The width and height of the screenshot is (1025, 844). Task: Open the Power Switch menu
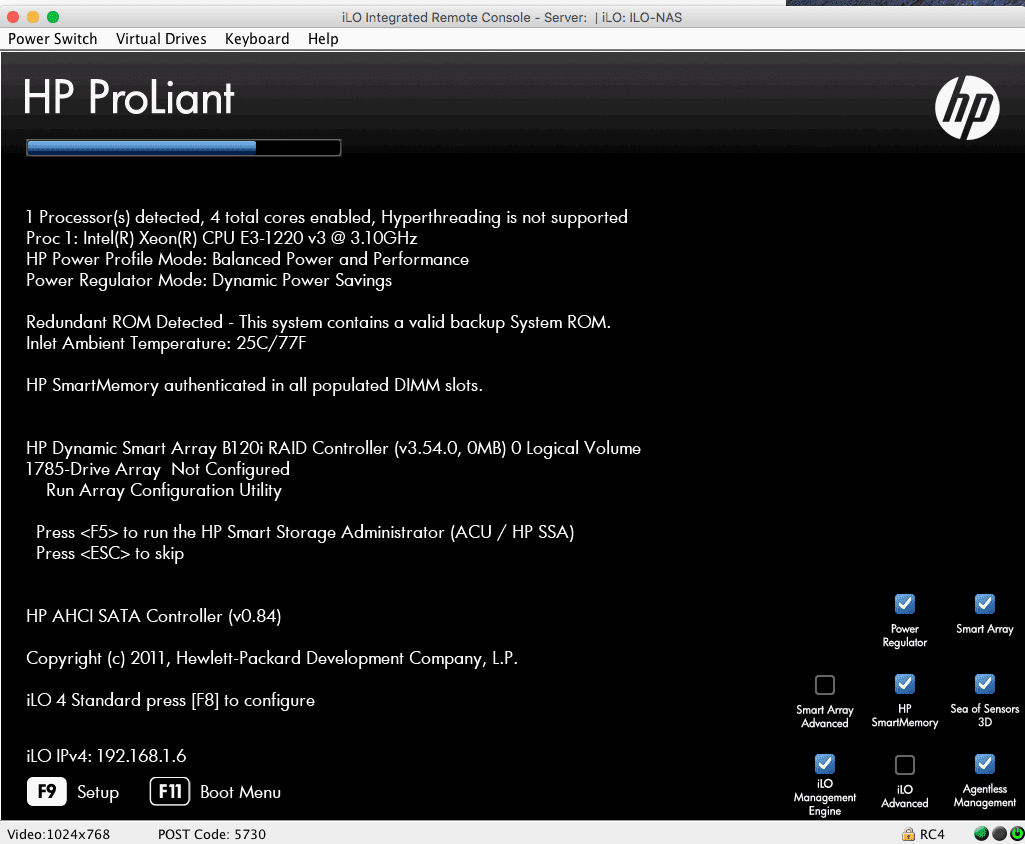coord(52,39)
